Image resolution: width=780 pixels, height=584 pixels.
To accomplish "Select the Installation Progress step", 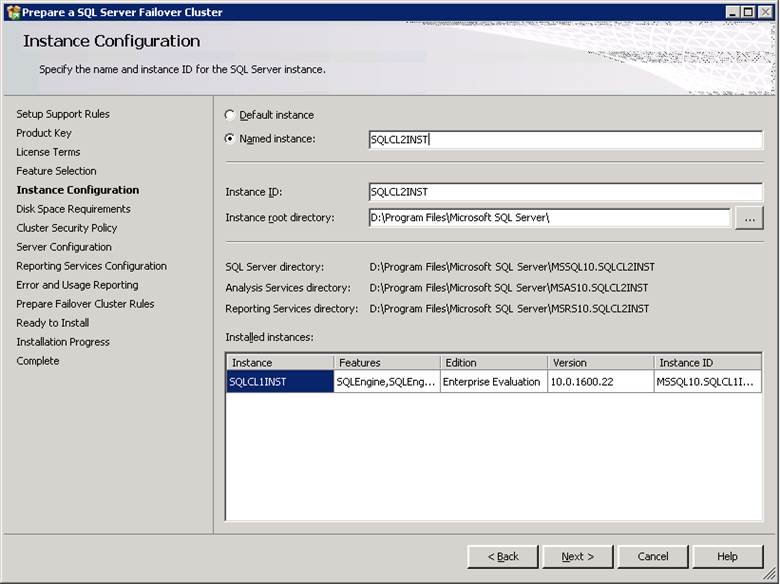I will click(63, 342).
